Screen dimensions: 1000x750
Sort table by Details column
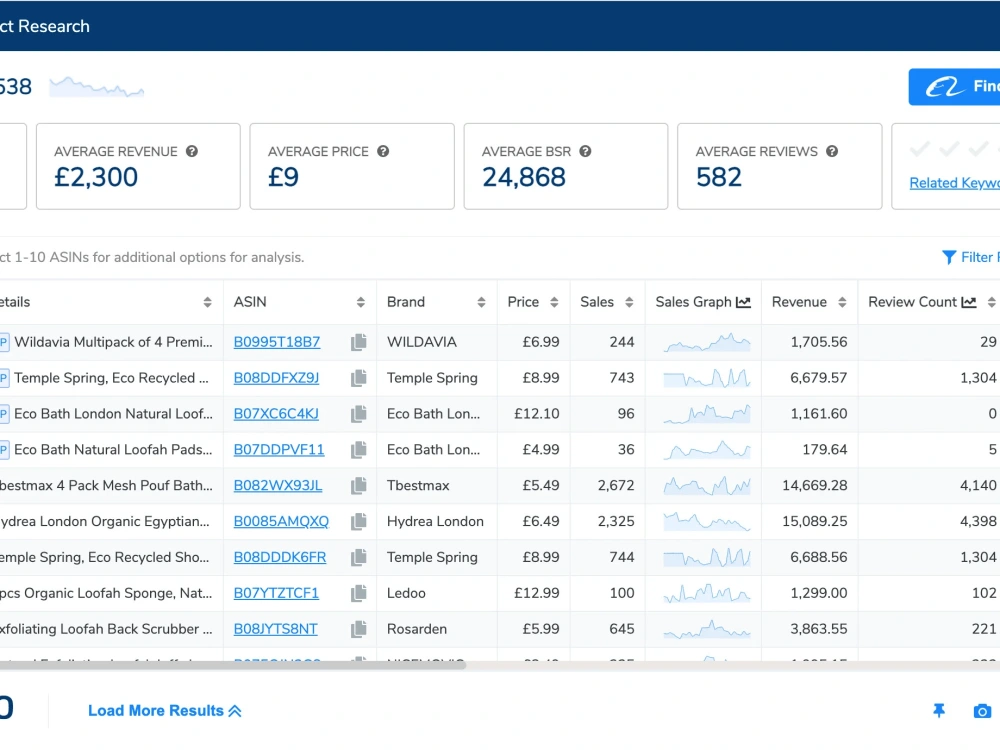point(207,302)
